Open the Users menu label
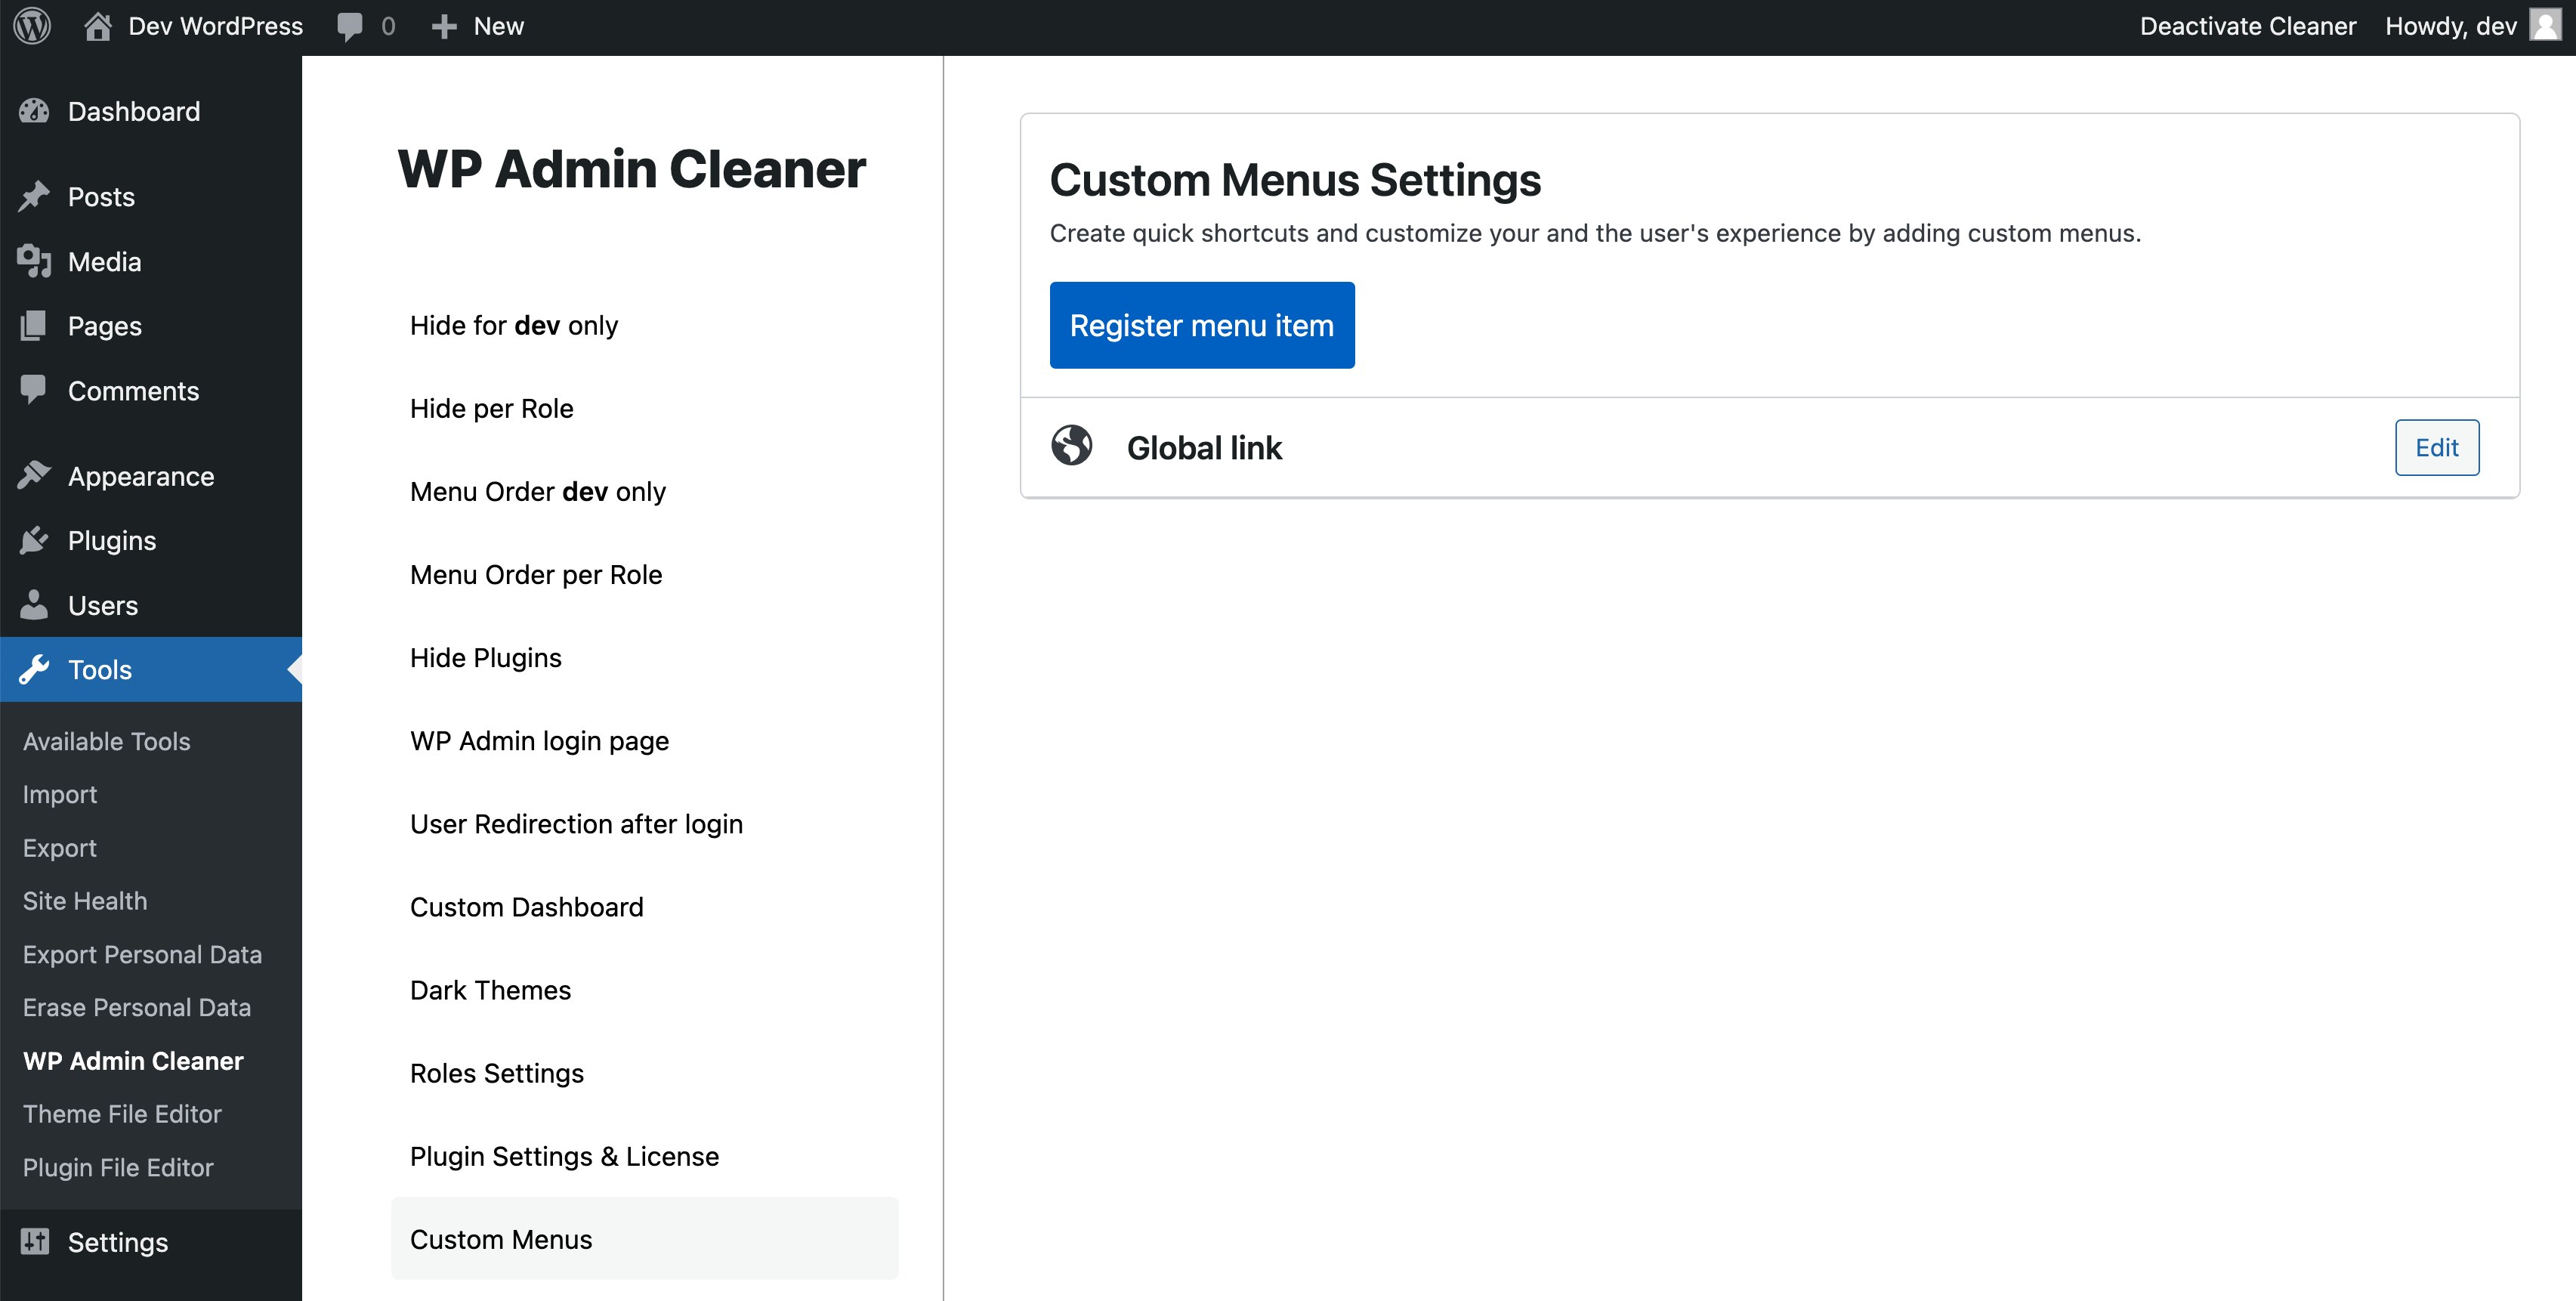Image resolution: width=2576 pixels, height=1301 pixels. click(103, 606)
